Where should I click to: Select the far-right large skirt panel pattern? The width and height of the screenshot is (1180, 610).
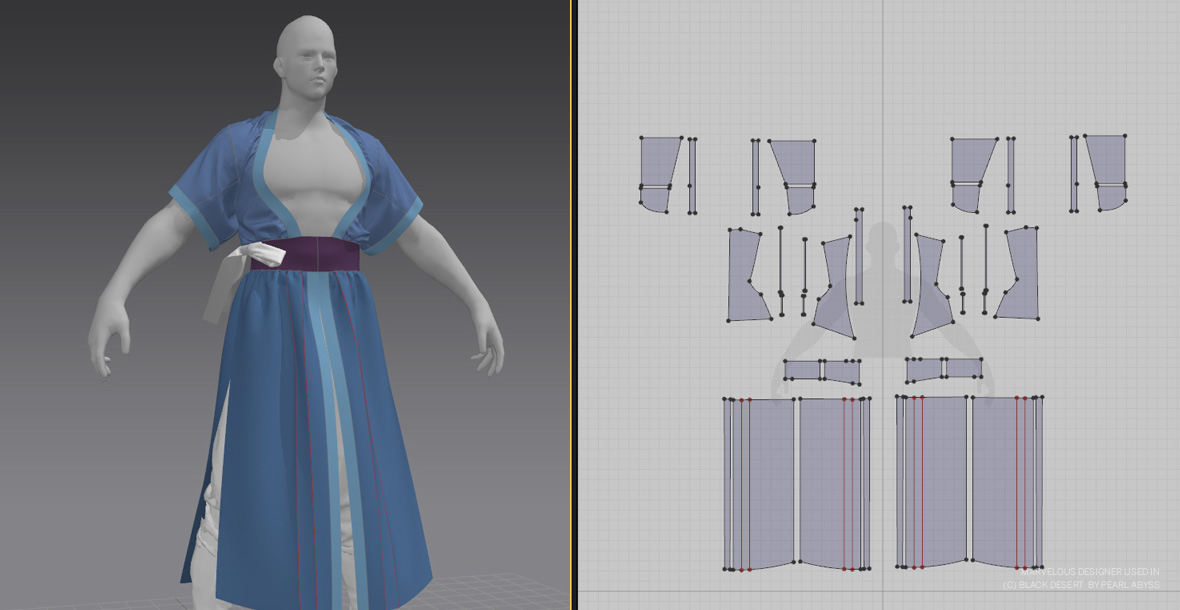1002,481
